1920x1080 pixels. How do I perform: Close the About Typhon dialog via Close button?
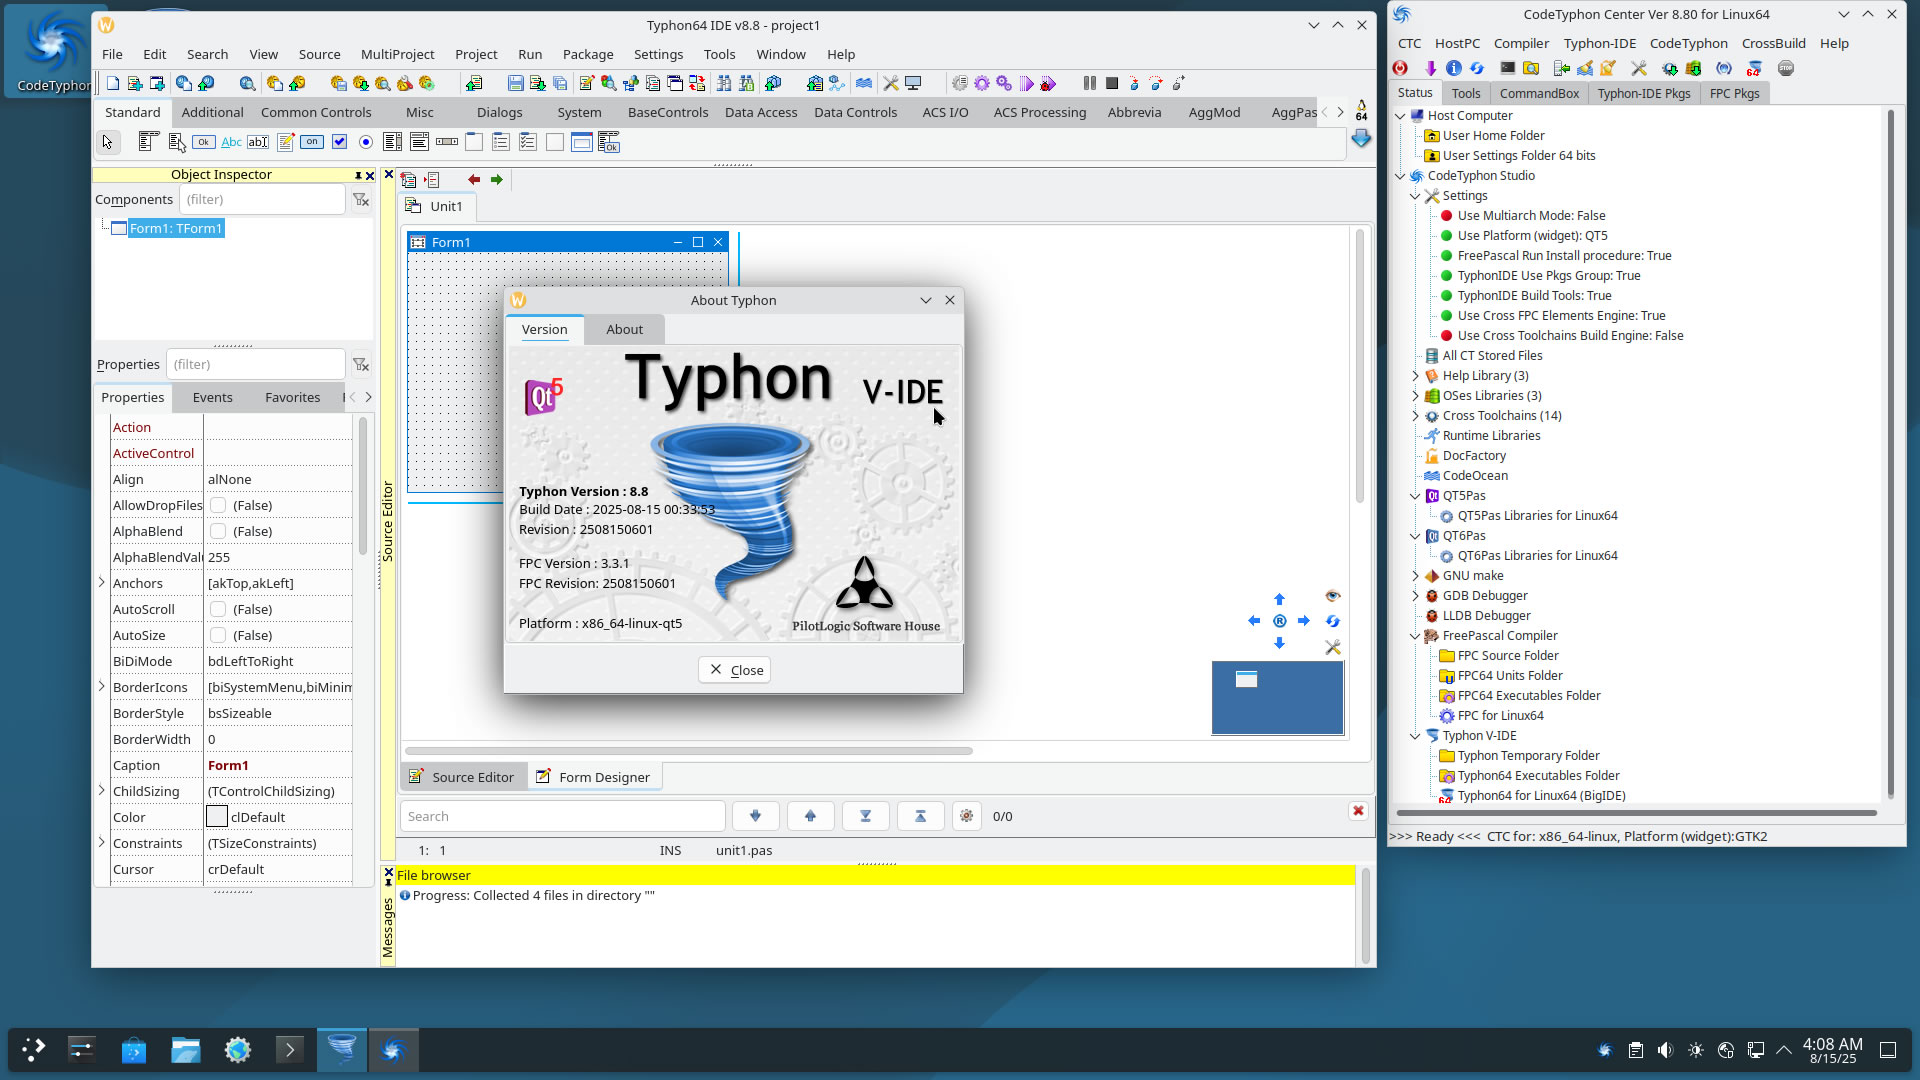point(735,670)
